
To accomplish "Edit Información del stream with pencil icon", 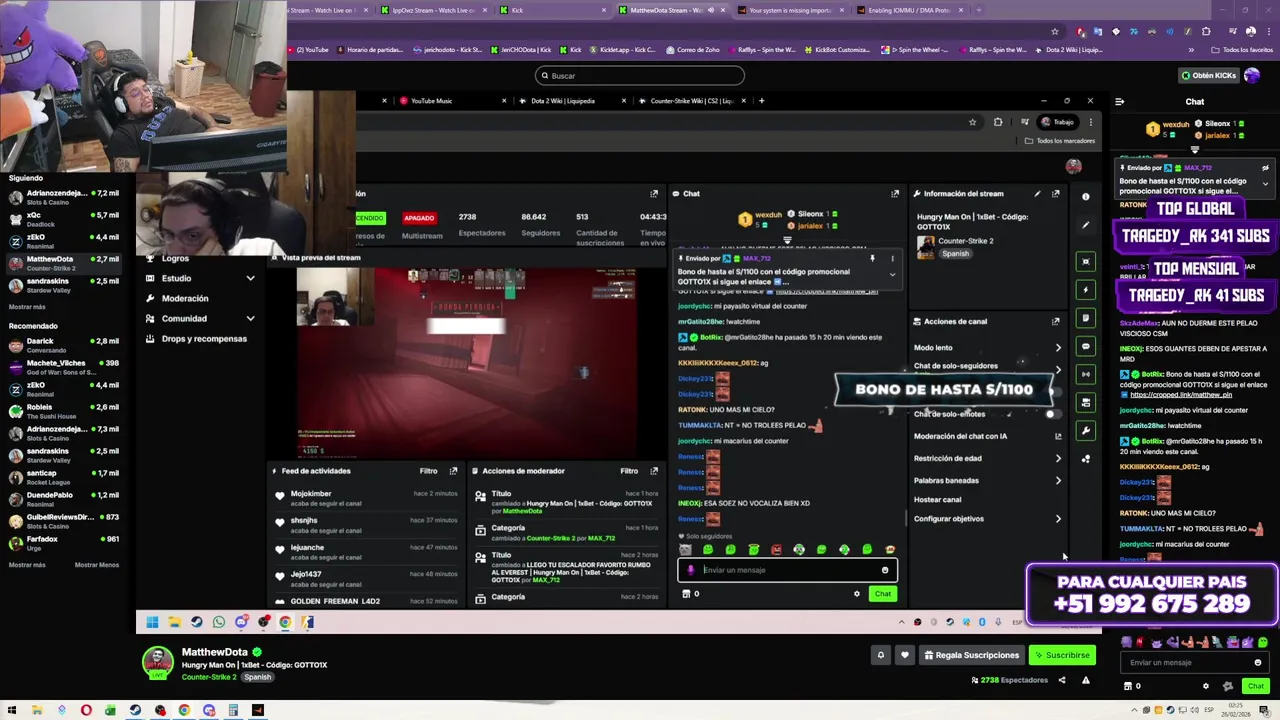I will coord(1037,193).
